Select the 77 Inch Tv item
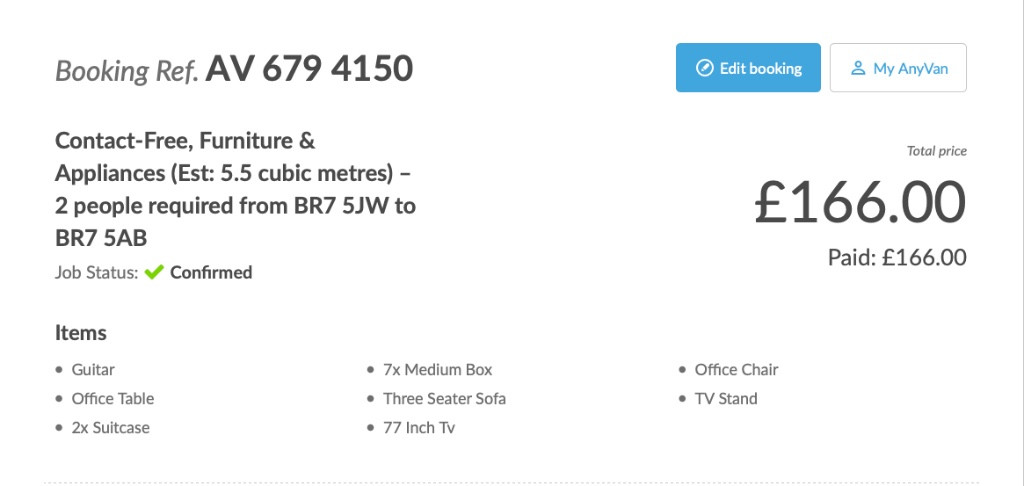 419,428
